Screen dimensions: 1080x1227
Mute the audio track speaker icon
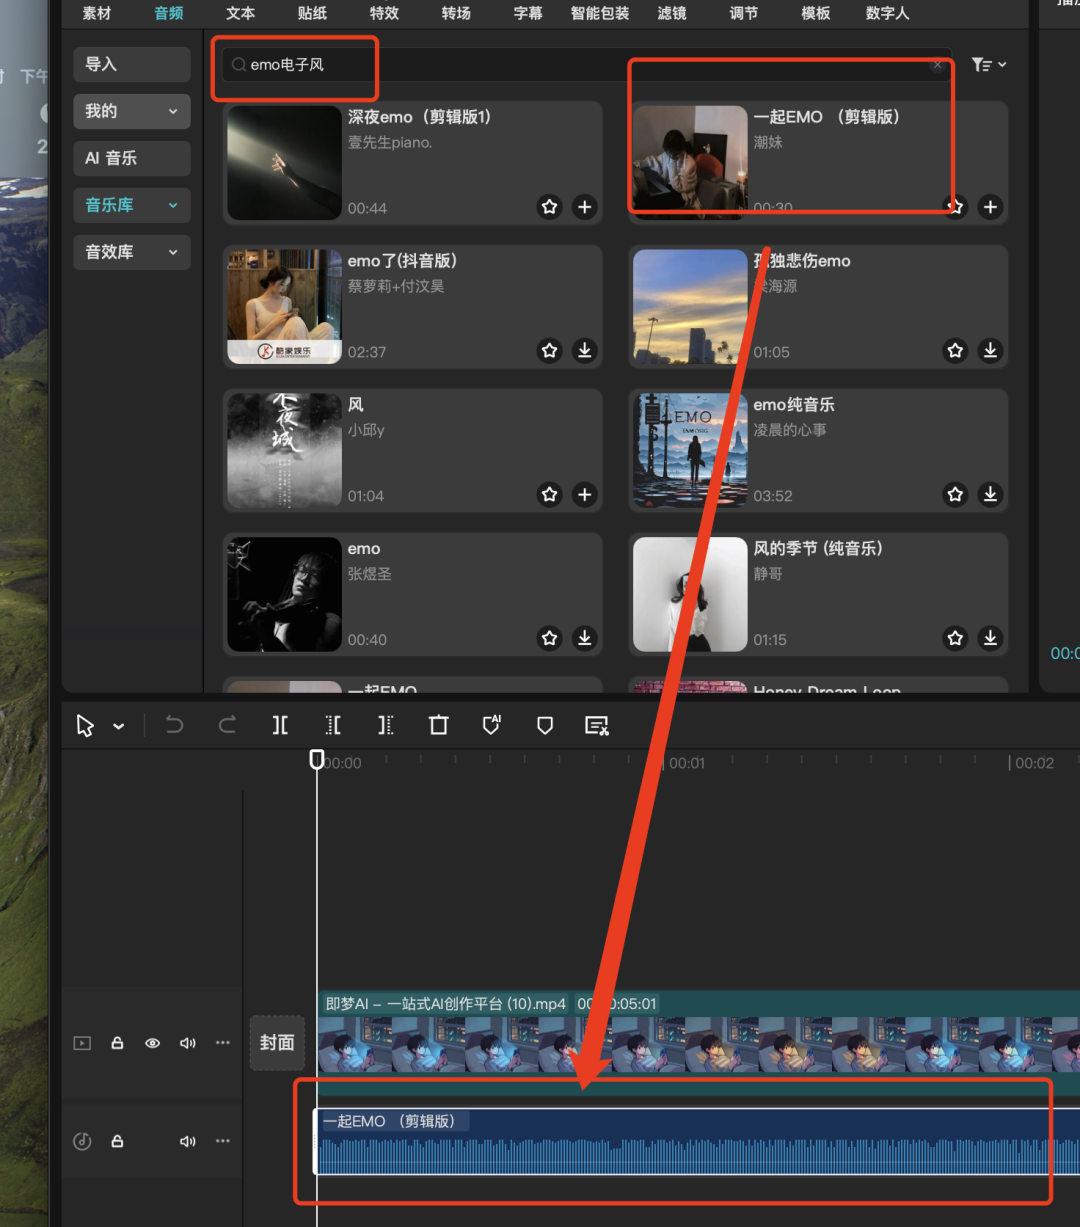[x=187, y=1141]
